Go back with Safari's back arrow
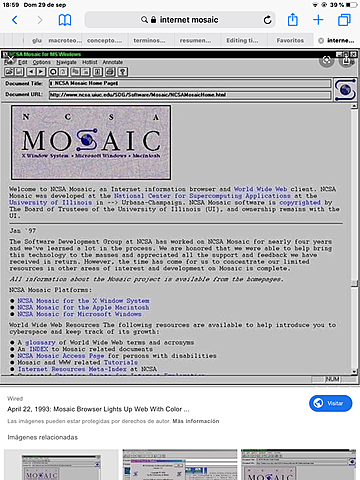The image size is (360, 480). pos(15,20)
